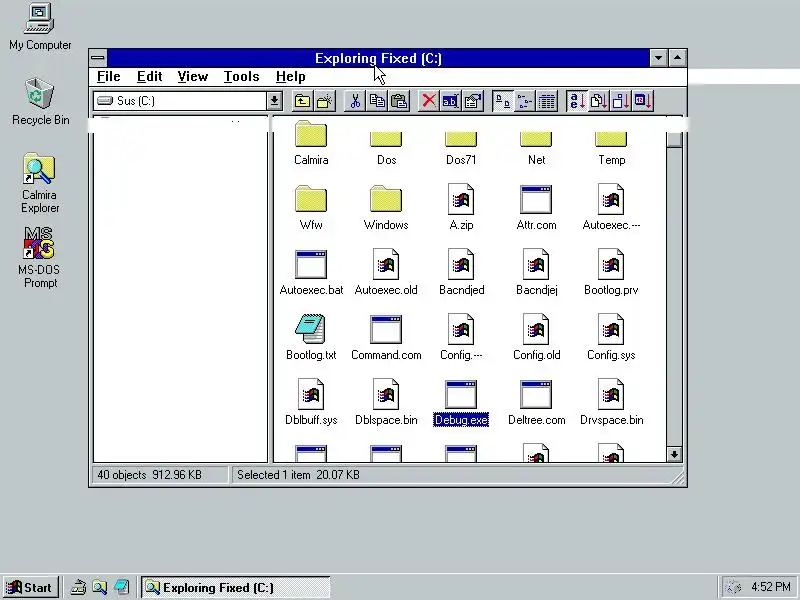Go up one folder level in toolbar
Viewport: 800px width, 600px height.
(303, 101)
